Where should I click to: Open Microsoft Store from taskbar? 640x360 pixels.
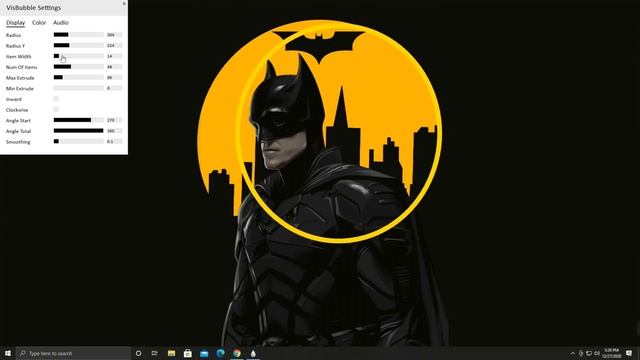coord(188,353)
